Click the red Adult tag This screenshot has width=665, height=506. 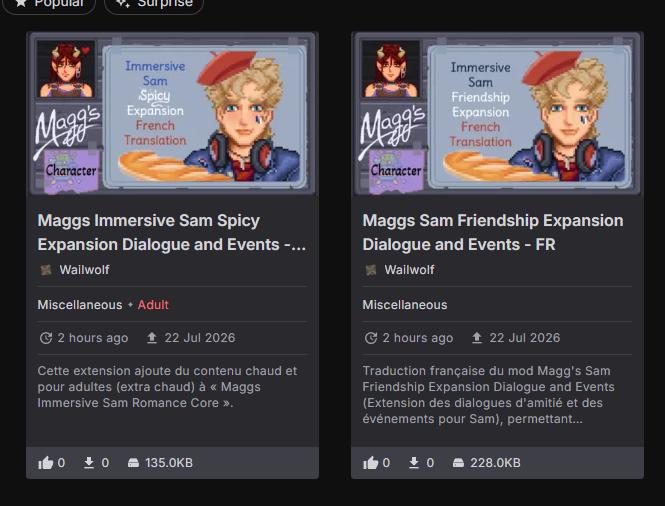pos(153,305)
